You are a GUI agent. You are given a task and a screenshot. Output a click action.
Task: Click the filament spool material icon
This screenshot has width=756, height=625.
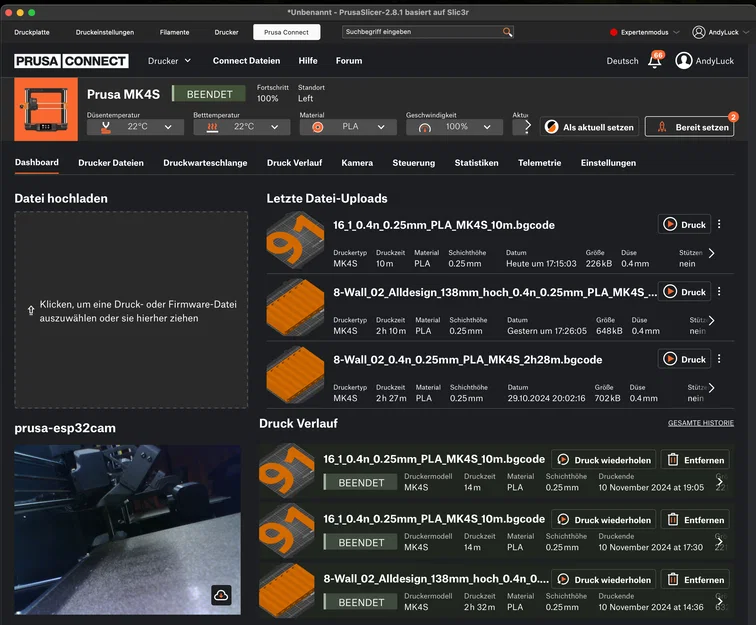coord(318,127)
